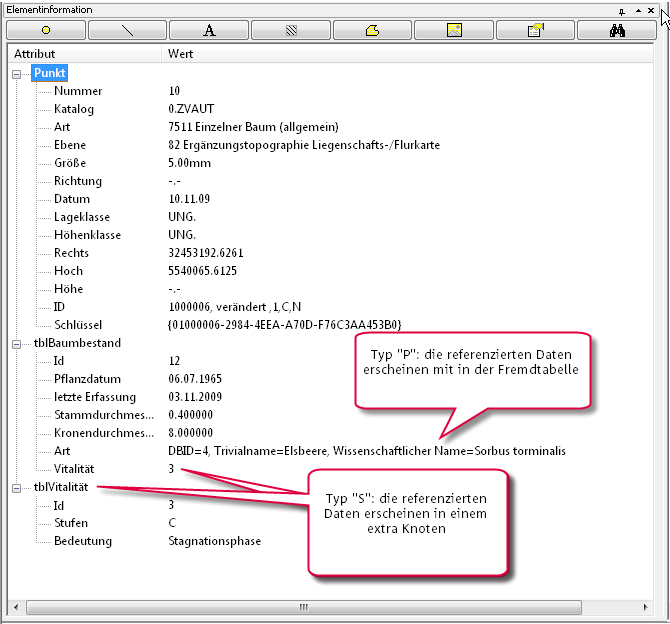Click the value 7511 Einzelner Baum (allgemein)
670x624 pixels.
[x=253, y=127]
